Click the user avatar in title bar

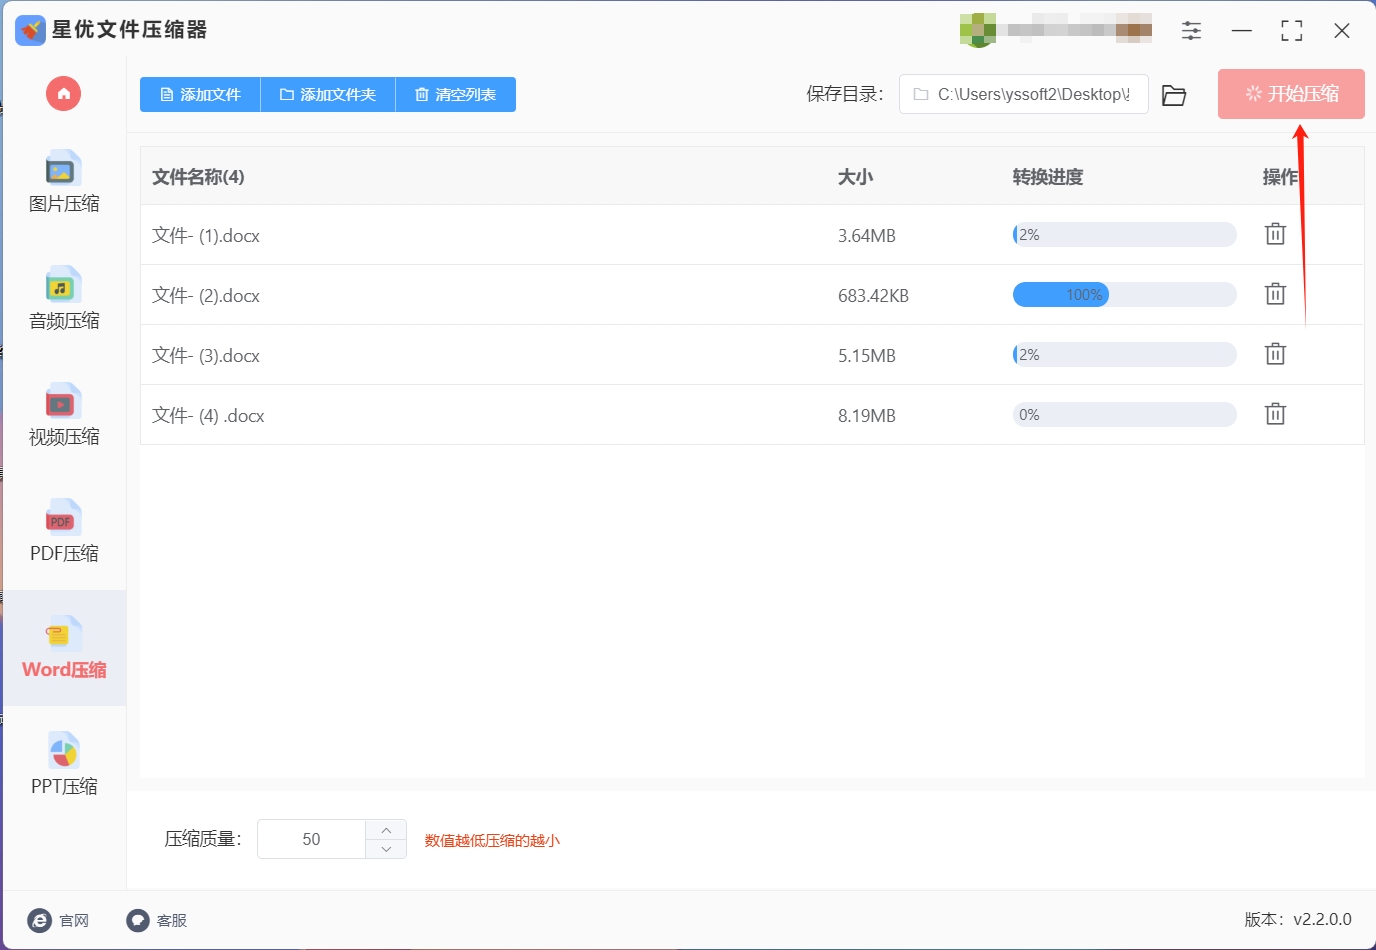977,30
